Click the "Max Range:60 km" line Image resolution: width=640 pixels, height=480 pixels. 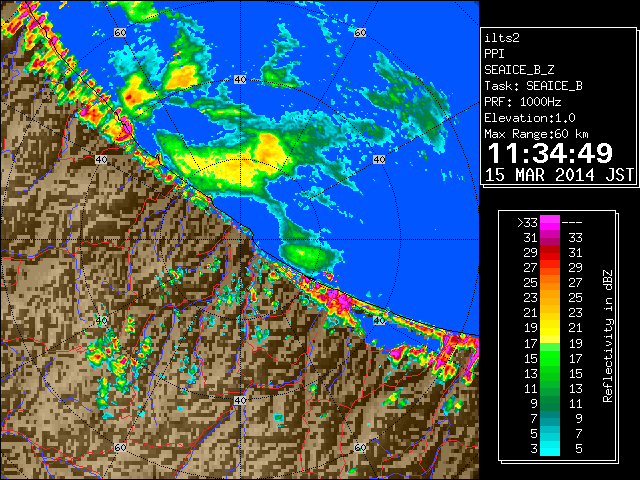coord(536,134)
